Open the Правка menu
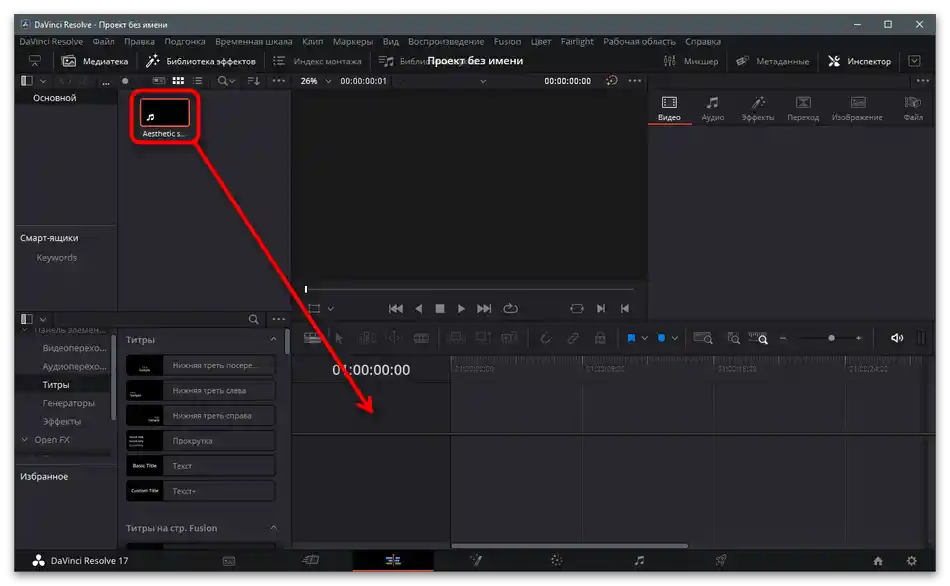 tap(139, 42)
